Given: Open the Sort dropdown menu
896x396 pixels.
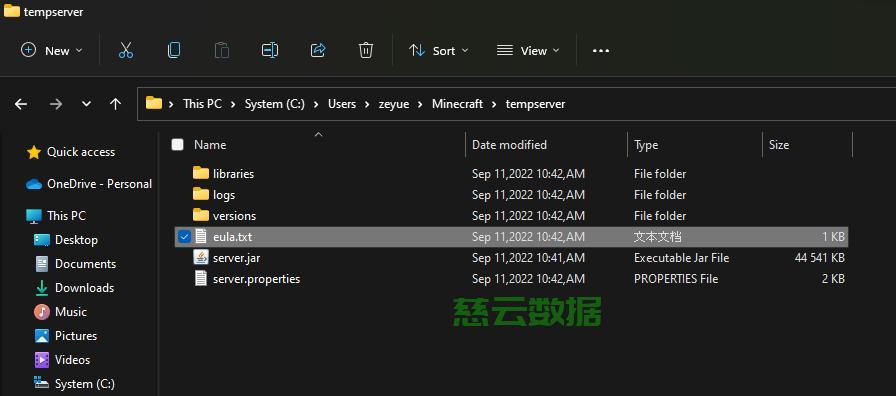Looking at the screenshot, I should tap(439, 50).
